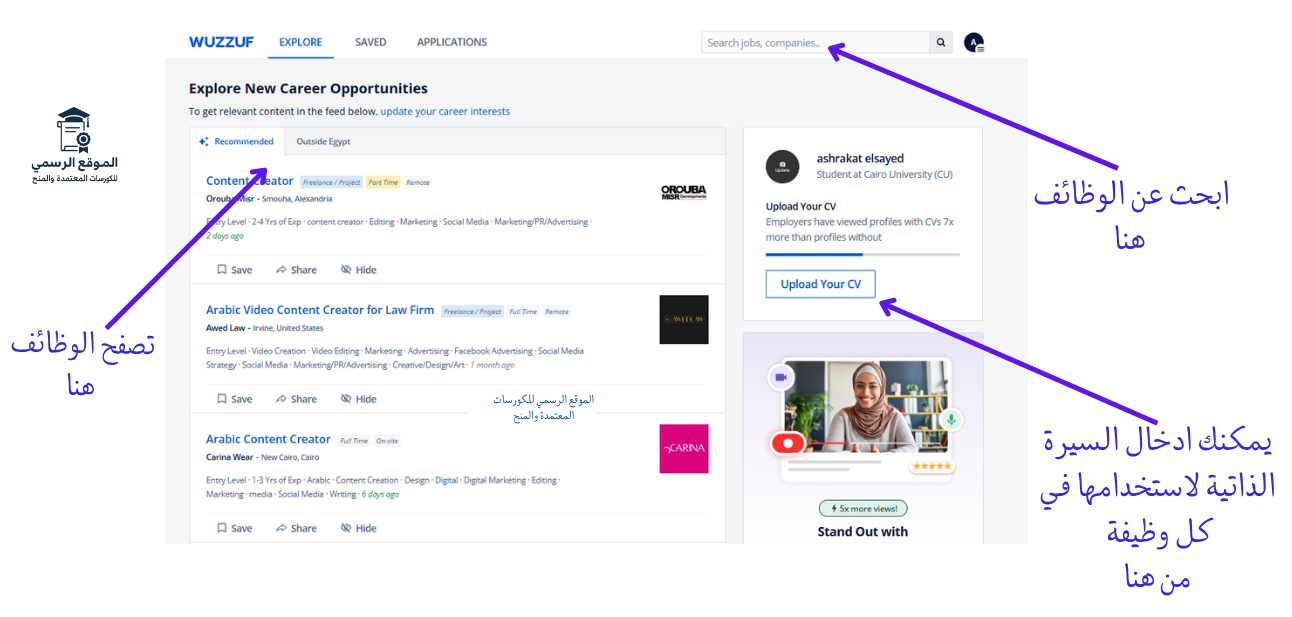Share the Content Creator job
The height and width of the screenshot is (617, 1292).
tap(296, 270)
